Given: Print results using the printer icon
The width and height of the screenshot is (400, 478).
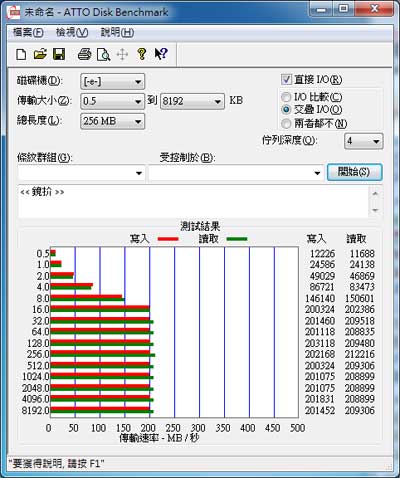Looking at the screenshot, I should click(84, 54).
